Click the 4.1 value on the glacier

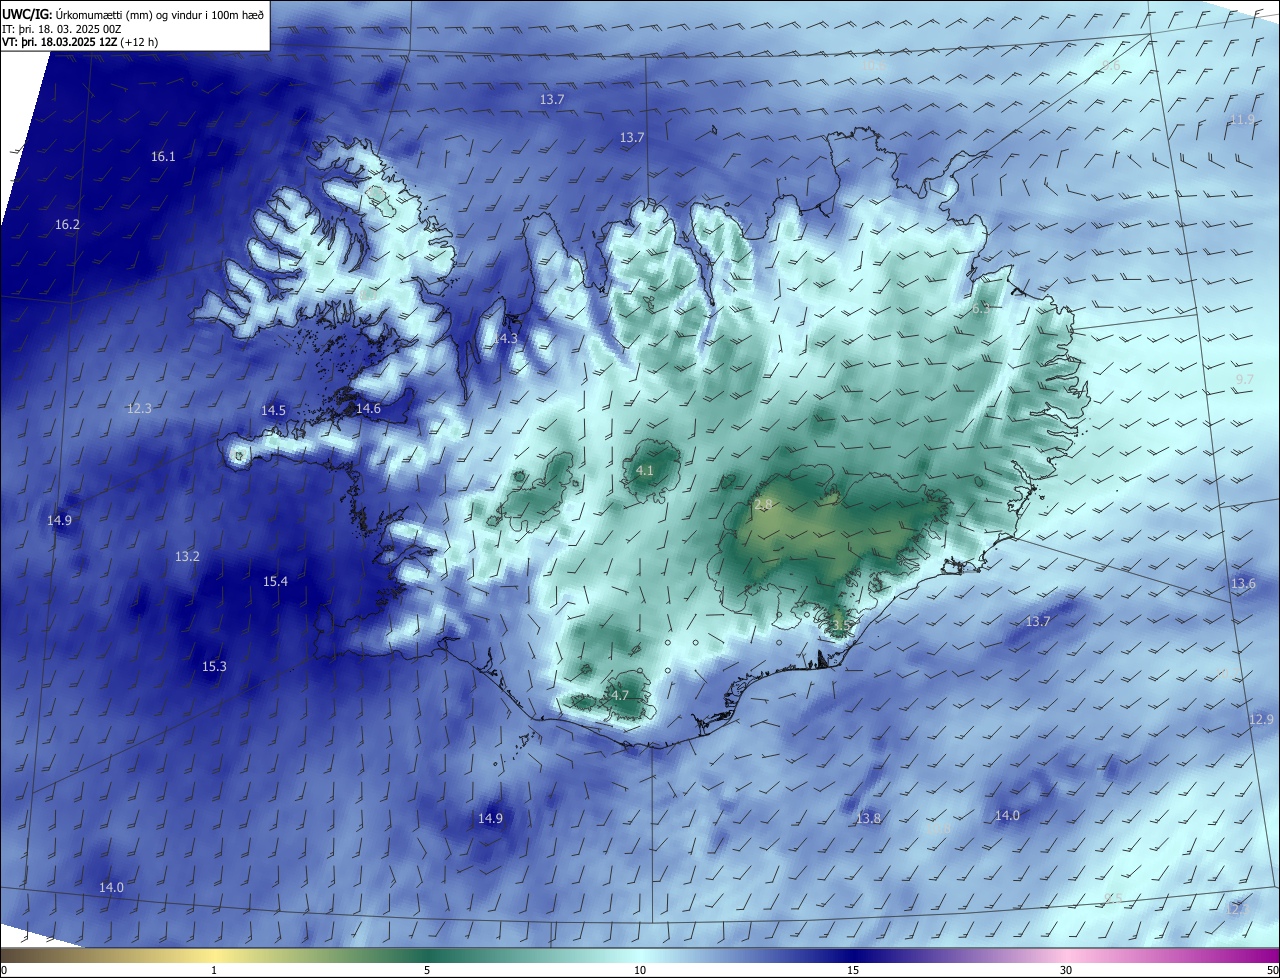645,471
